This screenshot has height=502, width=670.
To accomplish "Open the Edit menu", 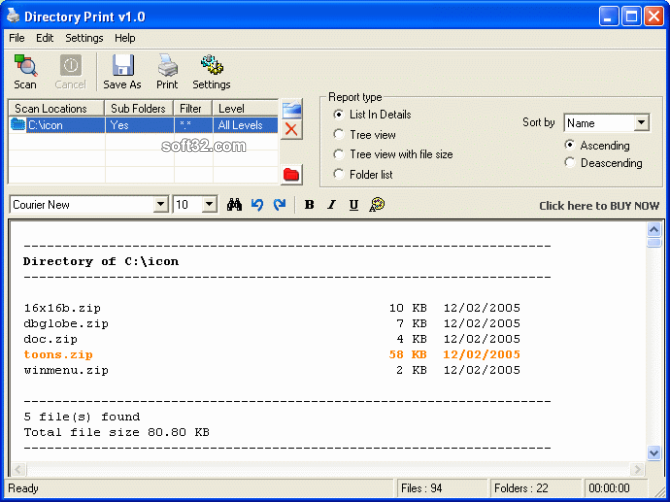I will (x=44, y=38).
